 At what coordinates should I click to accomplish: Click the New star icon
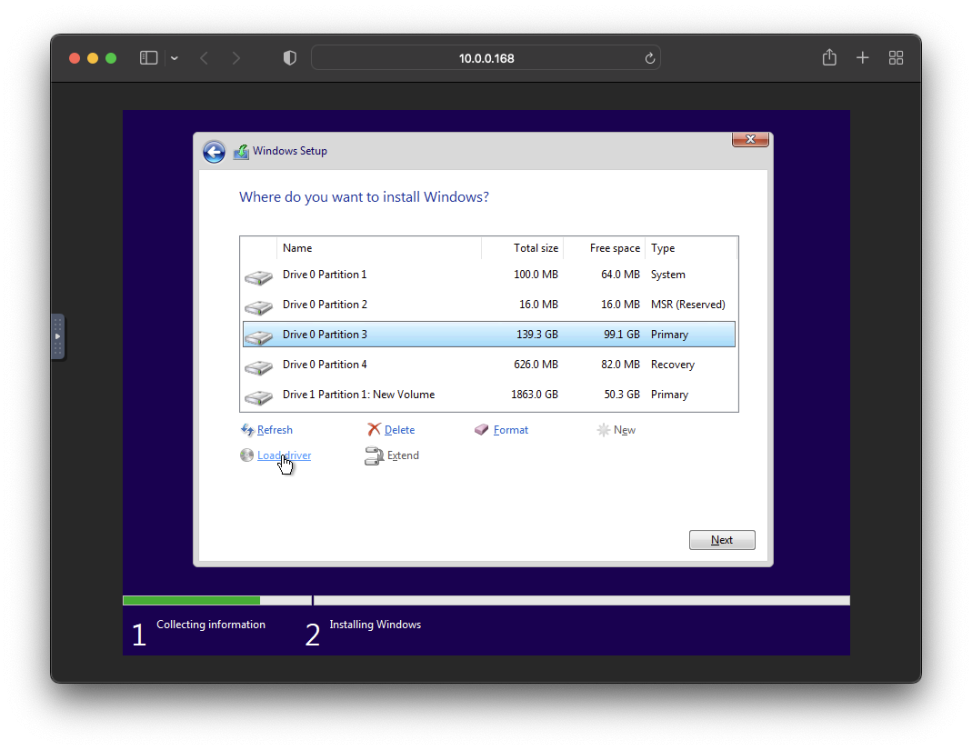(x=603, y=430)
